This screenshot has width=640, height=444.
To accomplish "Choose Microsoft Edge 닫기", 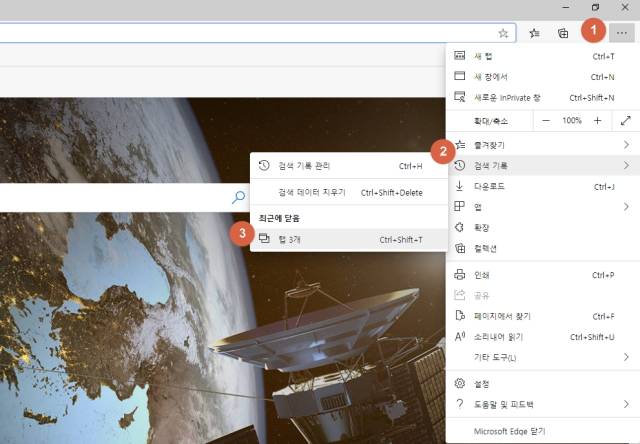I will [543, 431].
